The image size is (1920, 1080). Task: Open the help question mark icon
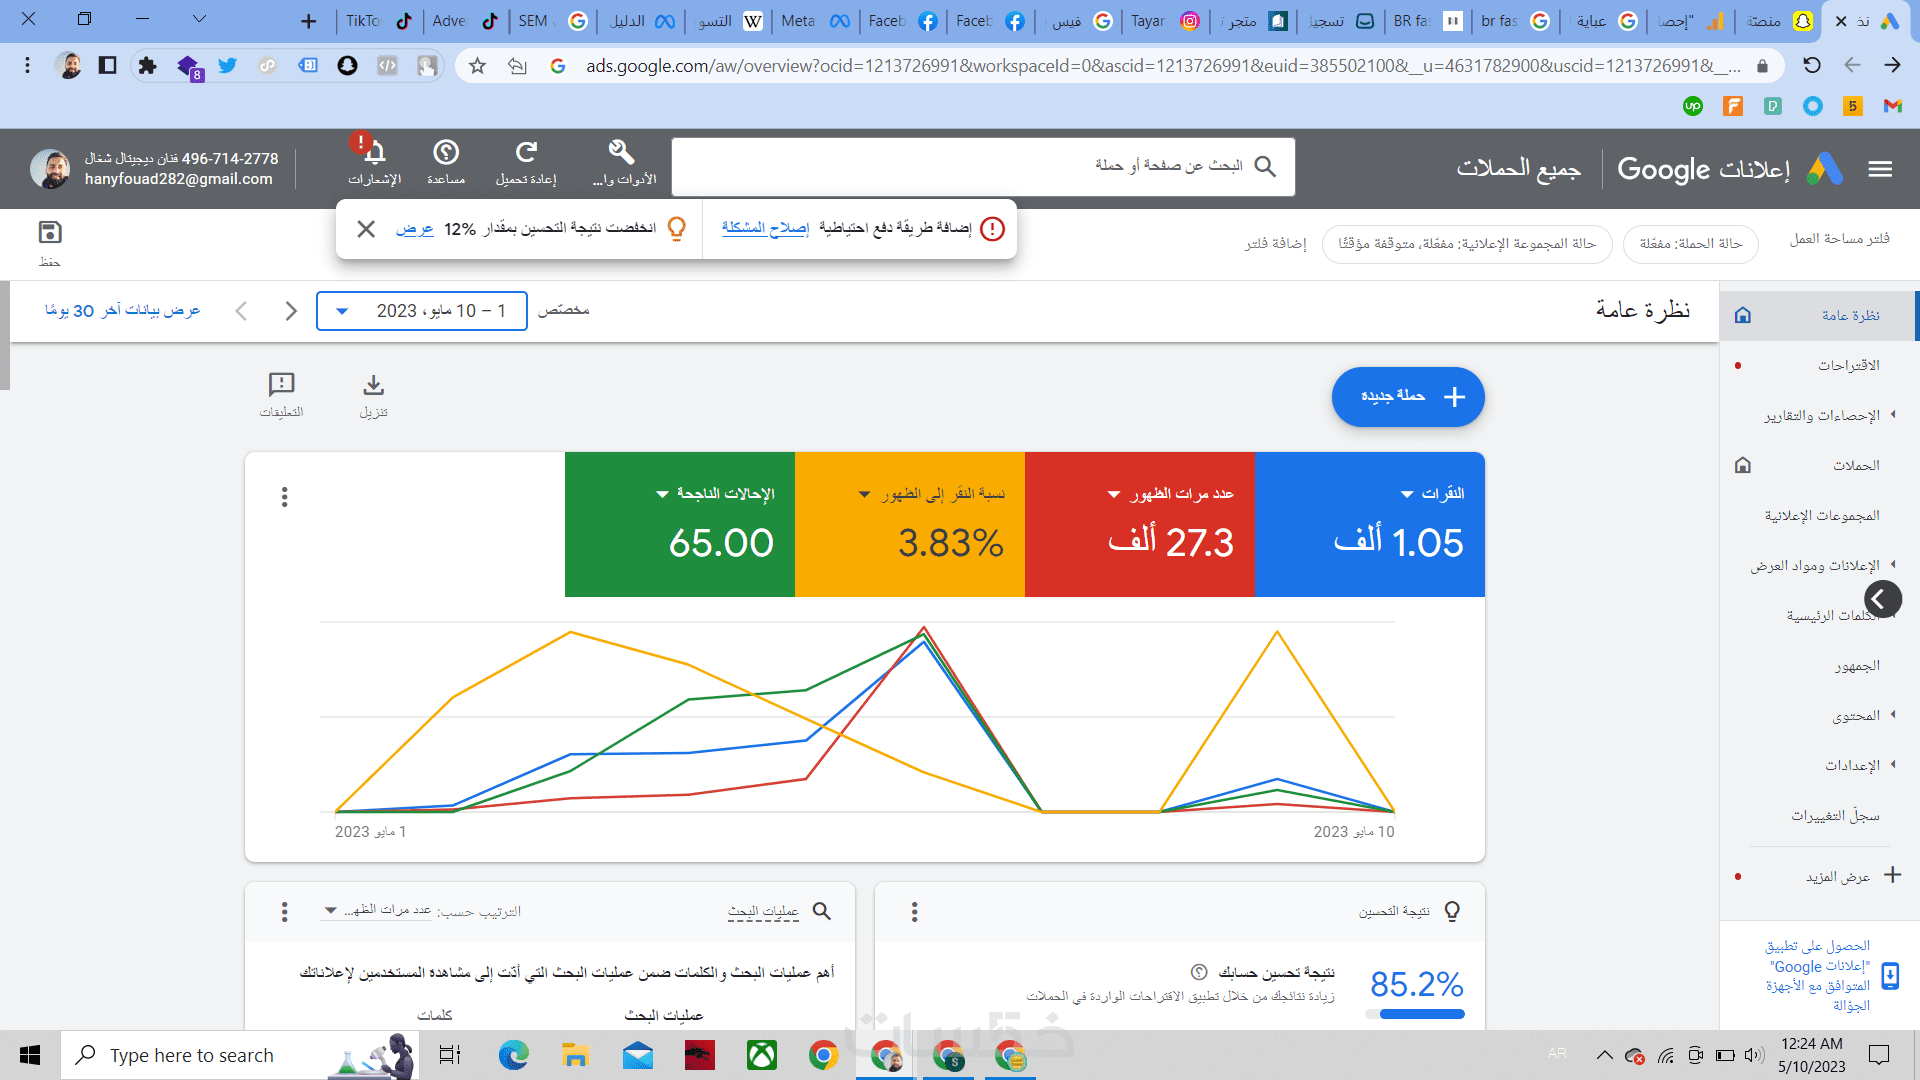point(446,153)
